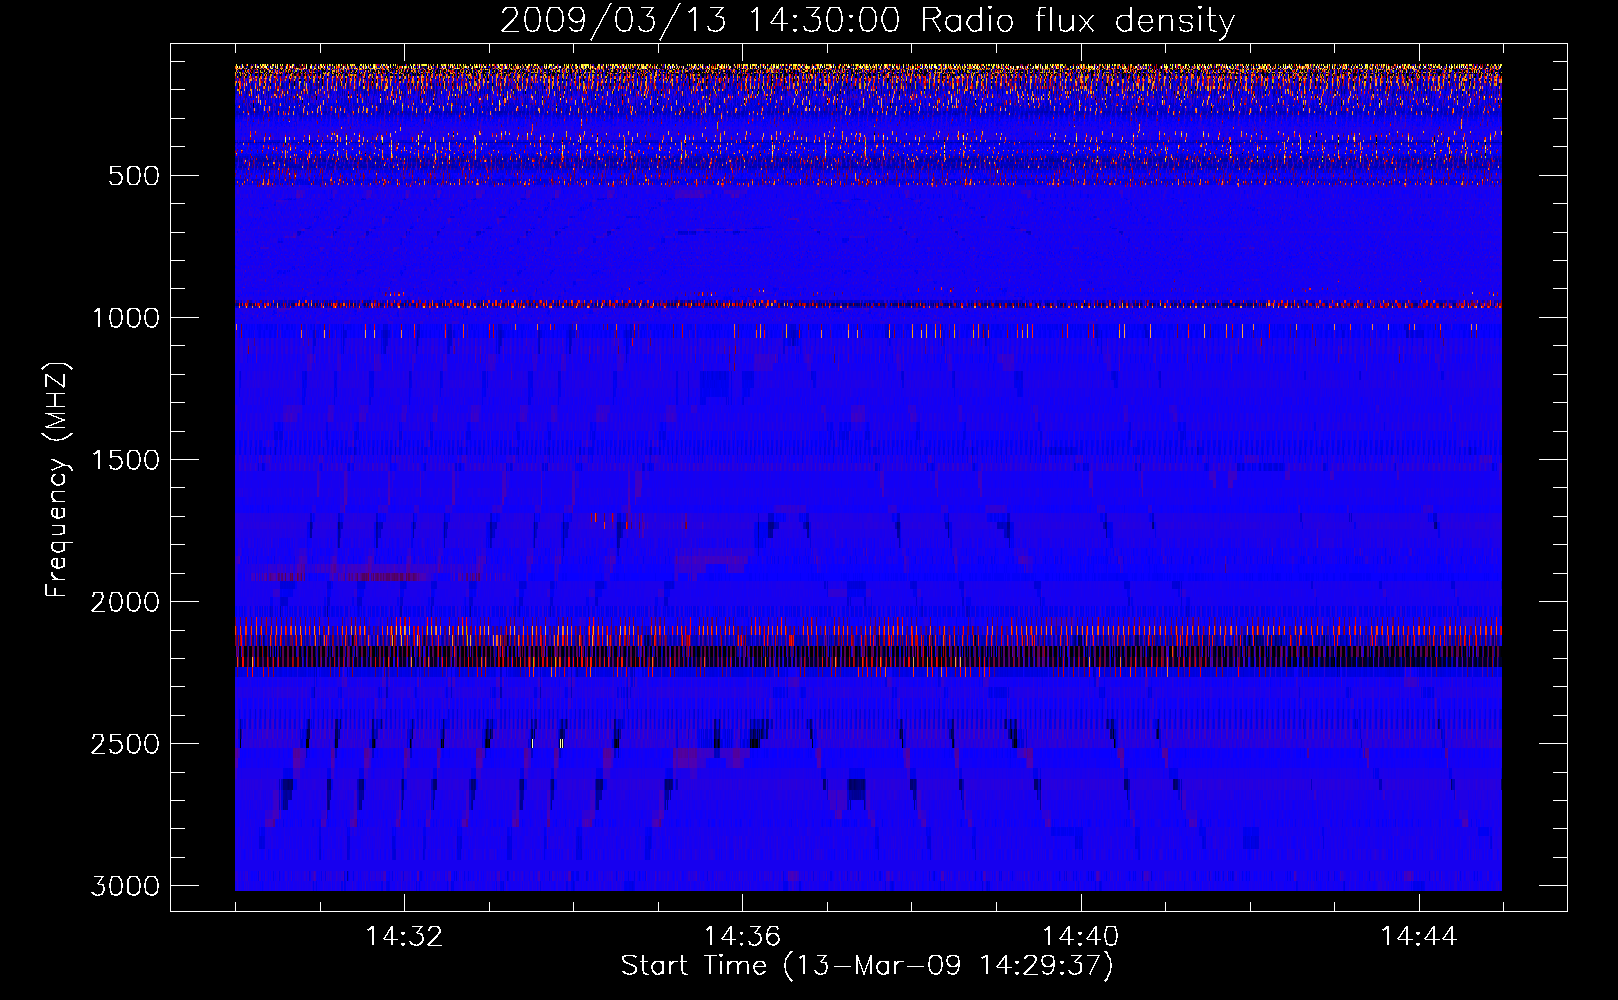Viewport: 1618px width, 1000px height.
Task: Click the 14:44 time tick label
Action: pyautogui.click(x=1419, y=937)
